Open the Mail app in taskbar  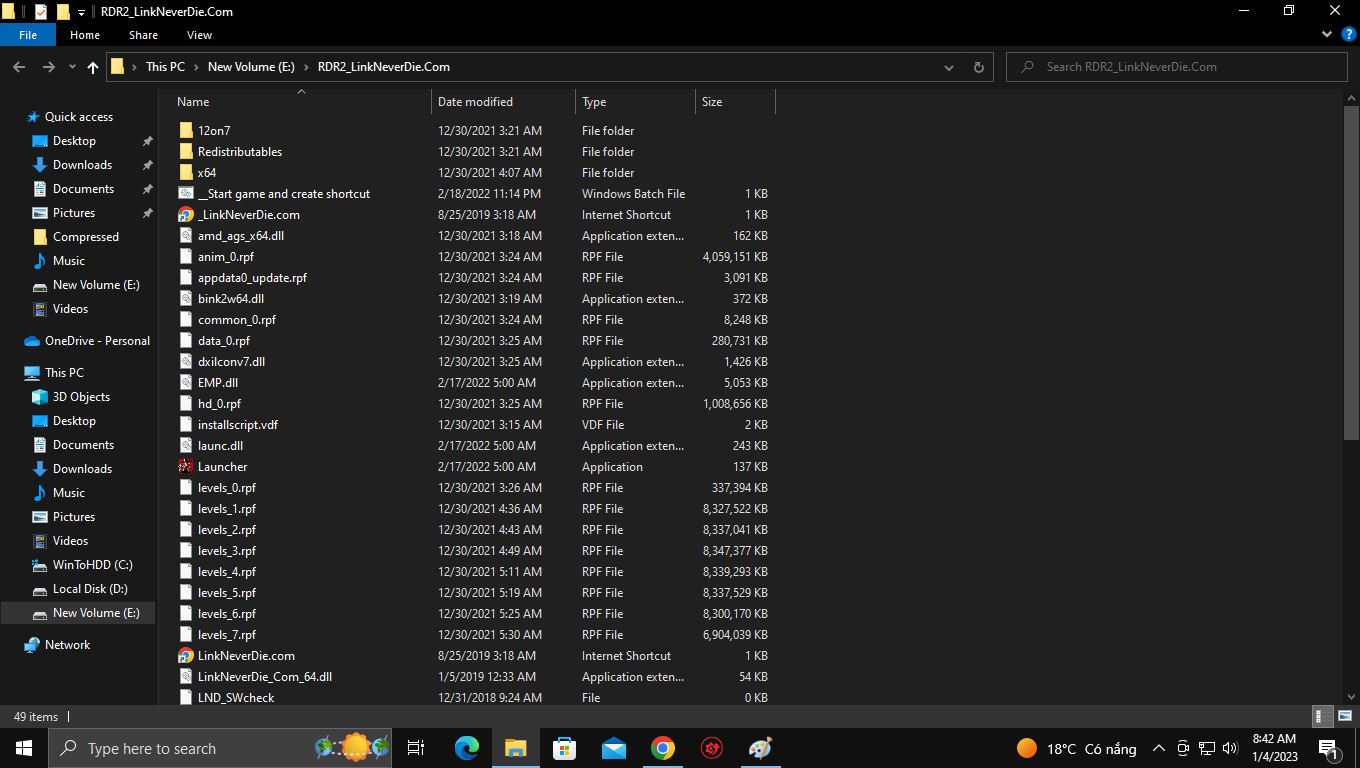(614, 748)
